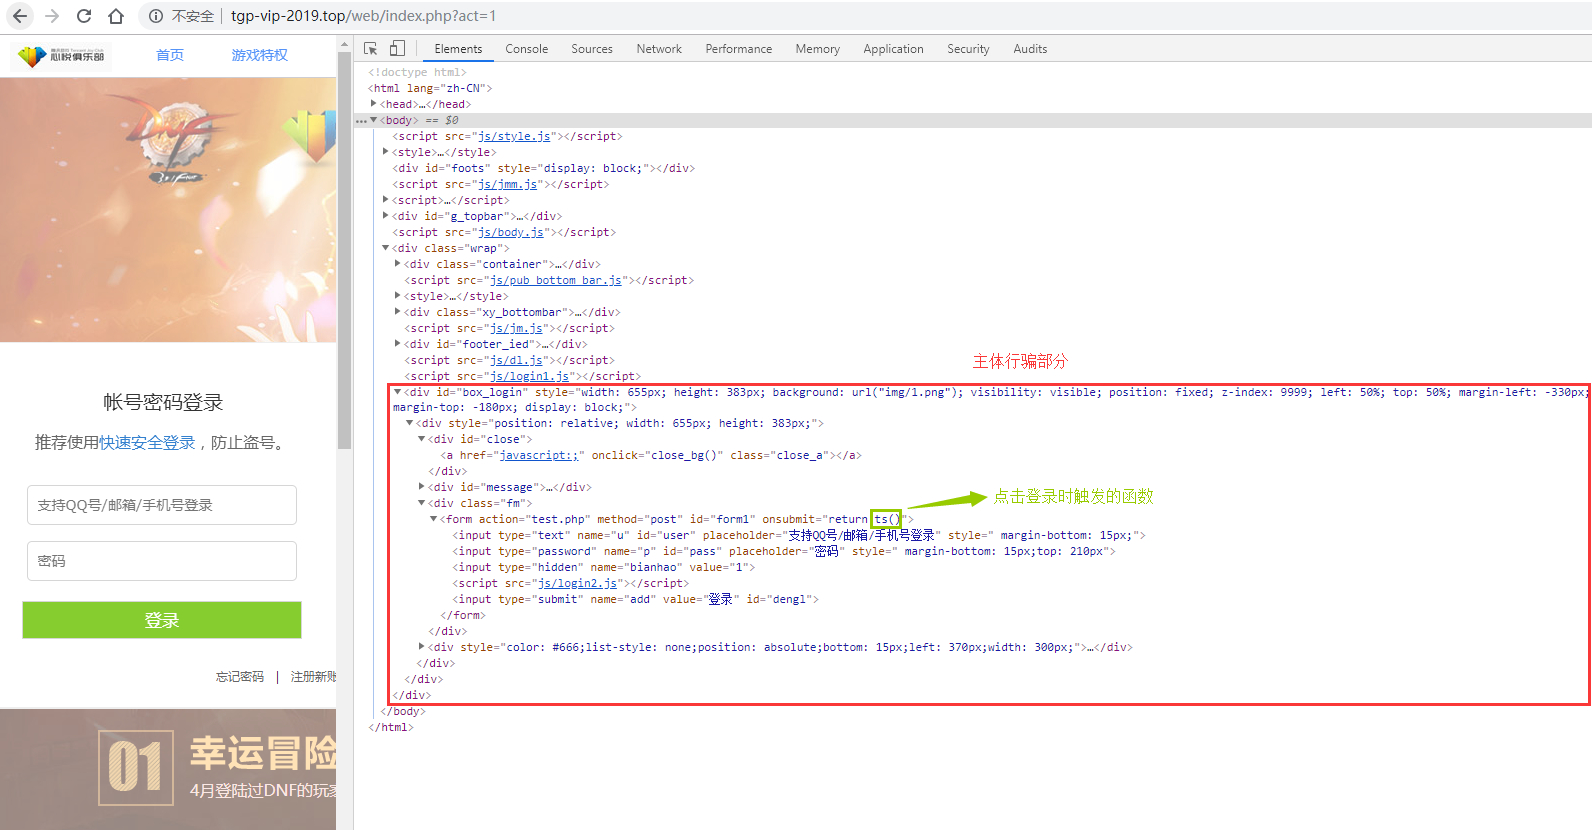
Task: Select the input id="user" text line
Action: [799, 535]
